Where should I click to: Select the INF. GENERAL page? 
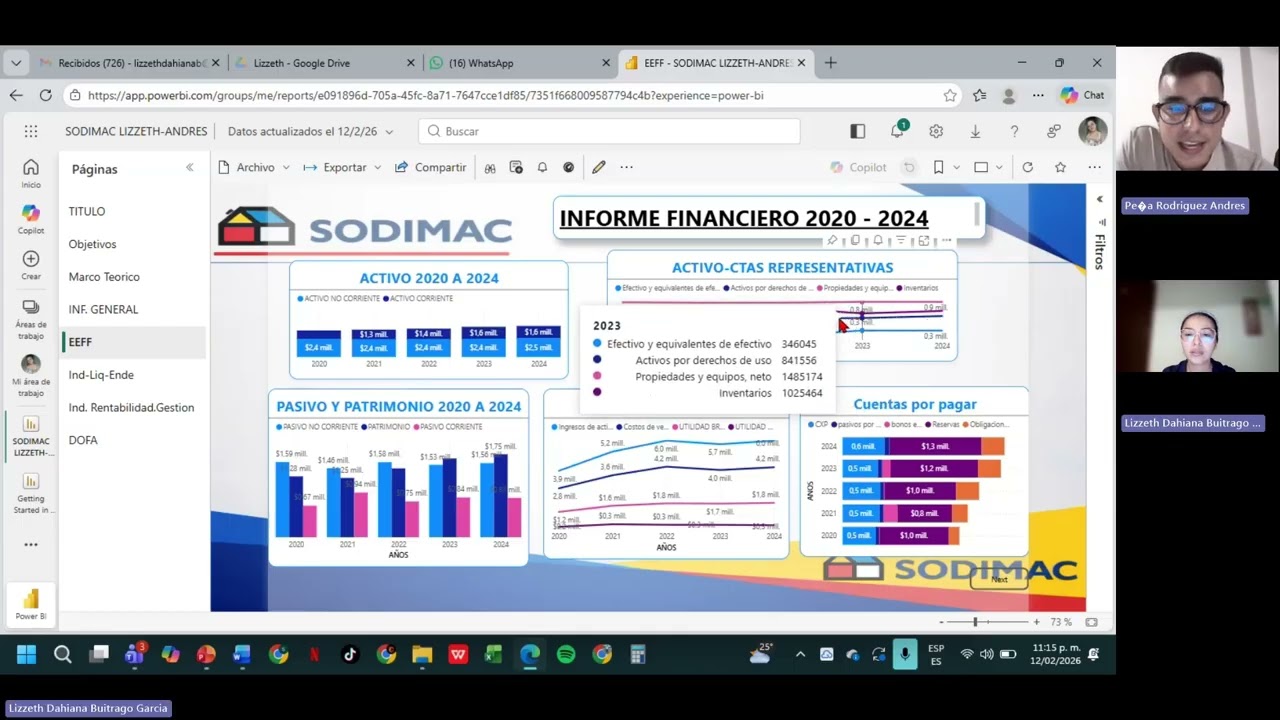pos(103,309)
